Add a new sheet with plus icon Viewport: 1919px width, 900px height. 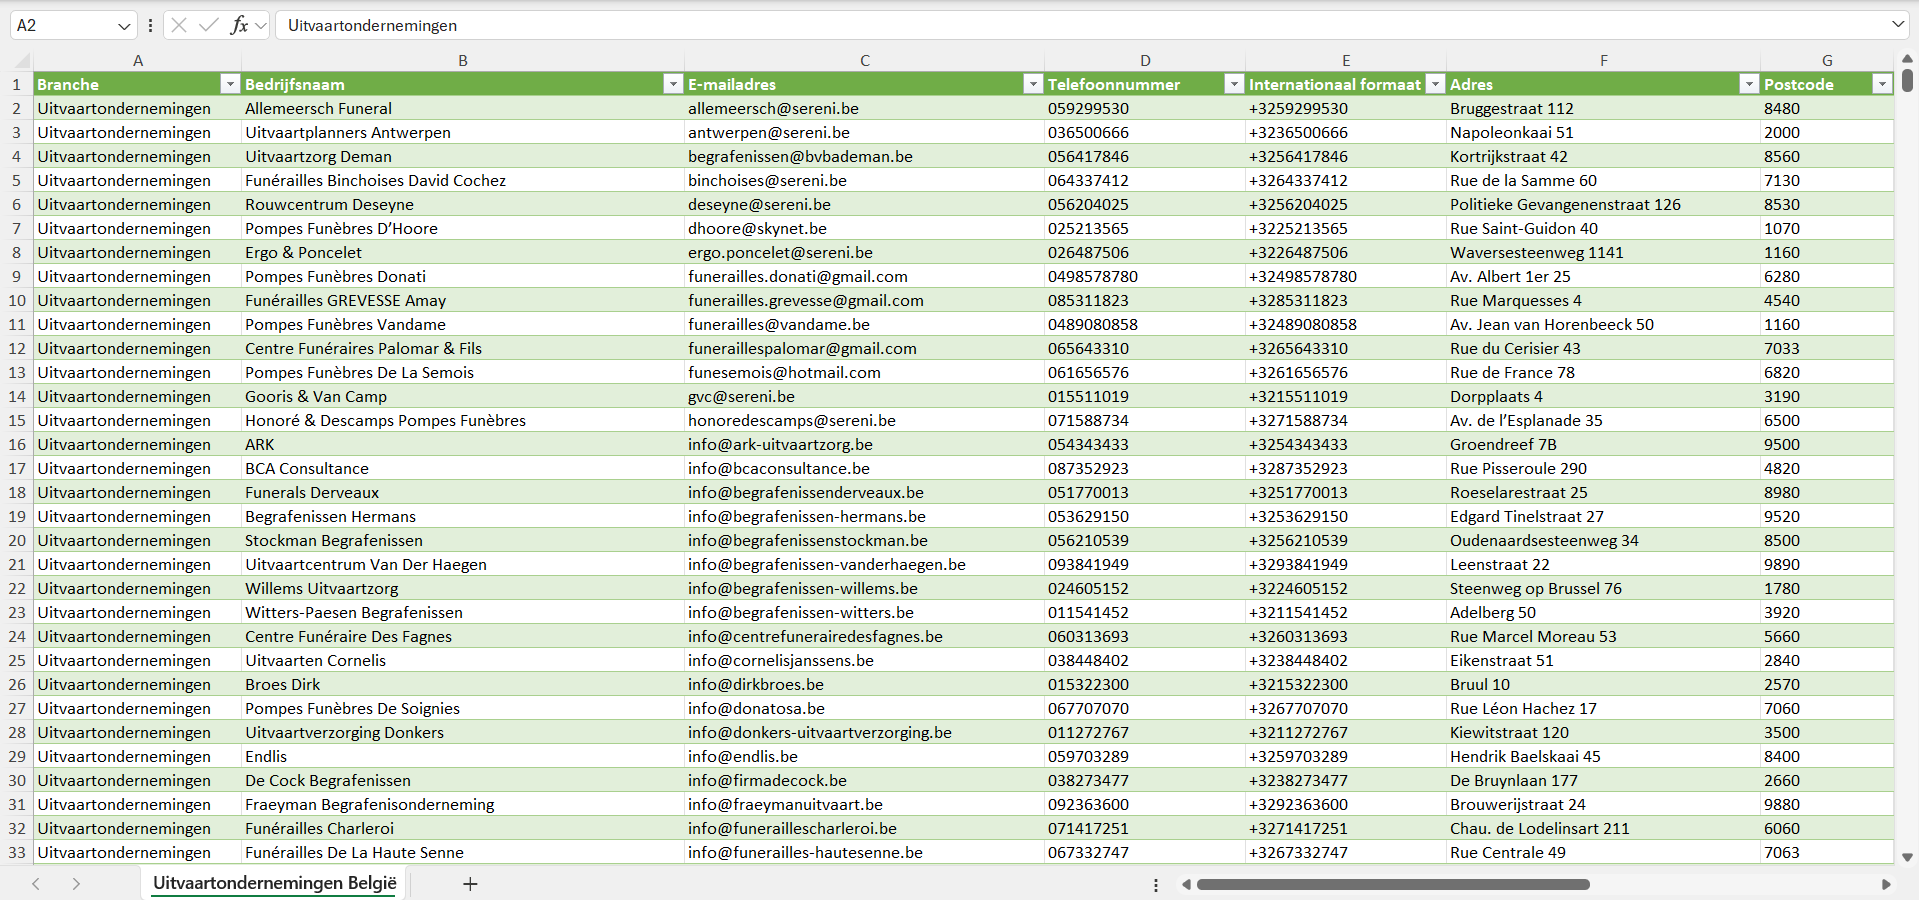[x=470, y=884]
